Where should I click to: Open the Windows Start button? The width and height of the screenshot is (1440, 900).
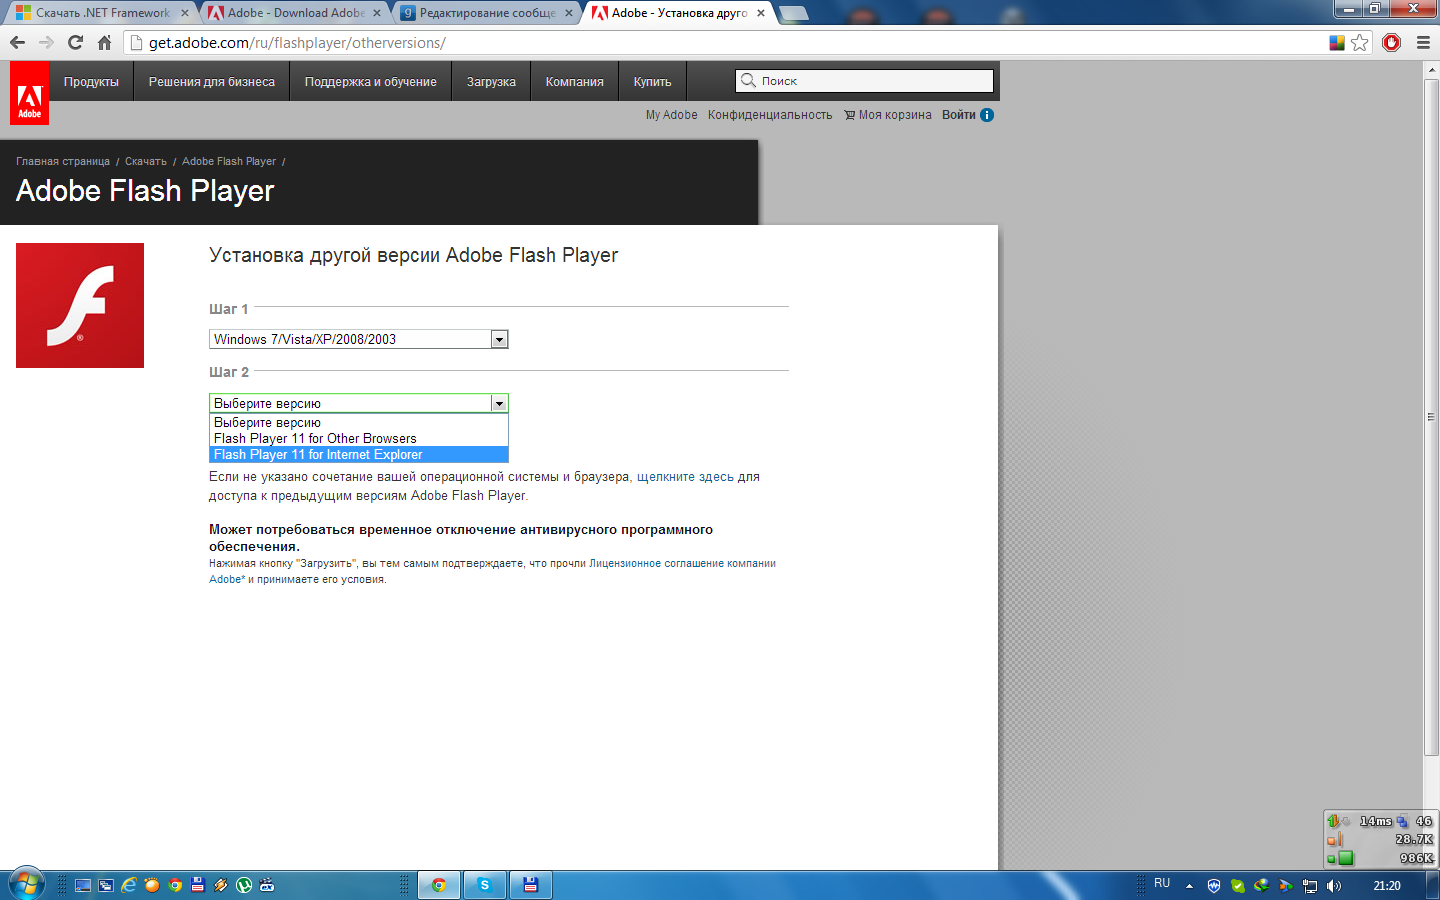click(x=26, y=885)
